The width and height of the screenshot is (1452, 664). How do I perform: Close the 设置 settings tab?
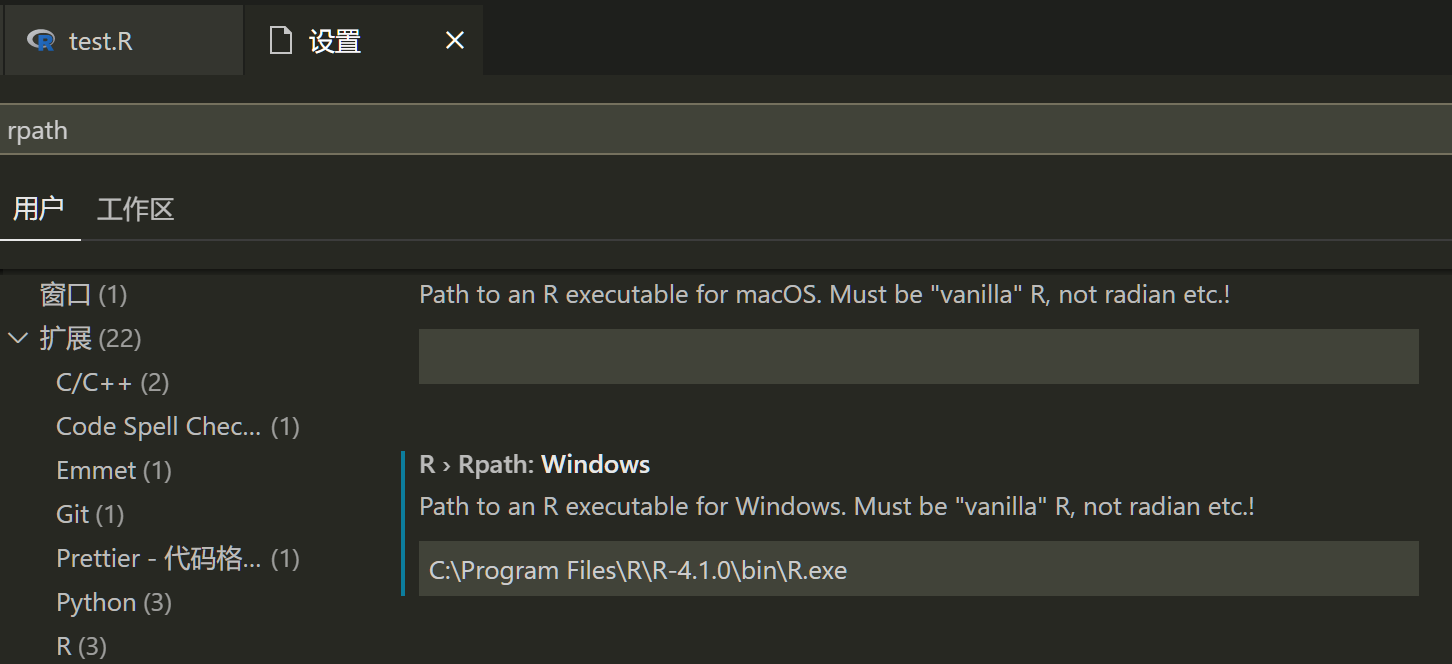click(455, 40)
